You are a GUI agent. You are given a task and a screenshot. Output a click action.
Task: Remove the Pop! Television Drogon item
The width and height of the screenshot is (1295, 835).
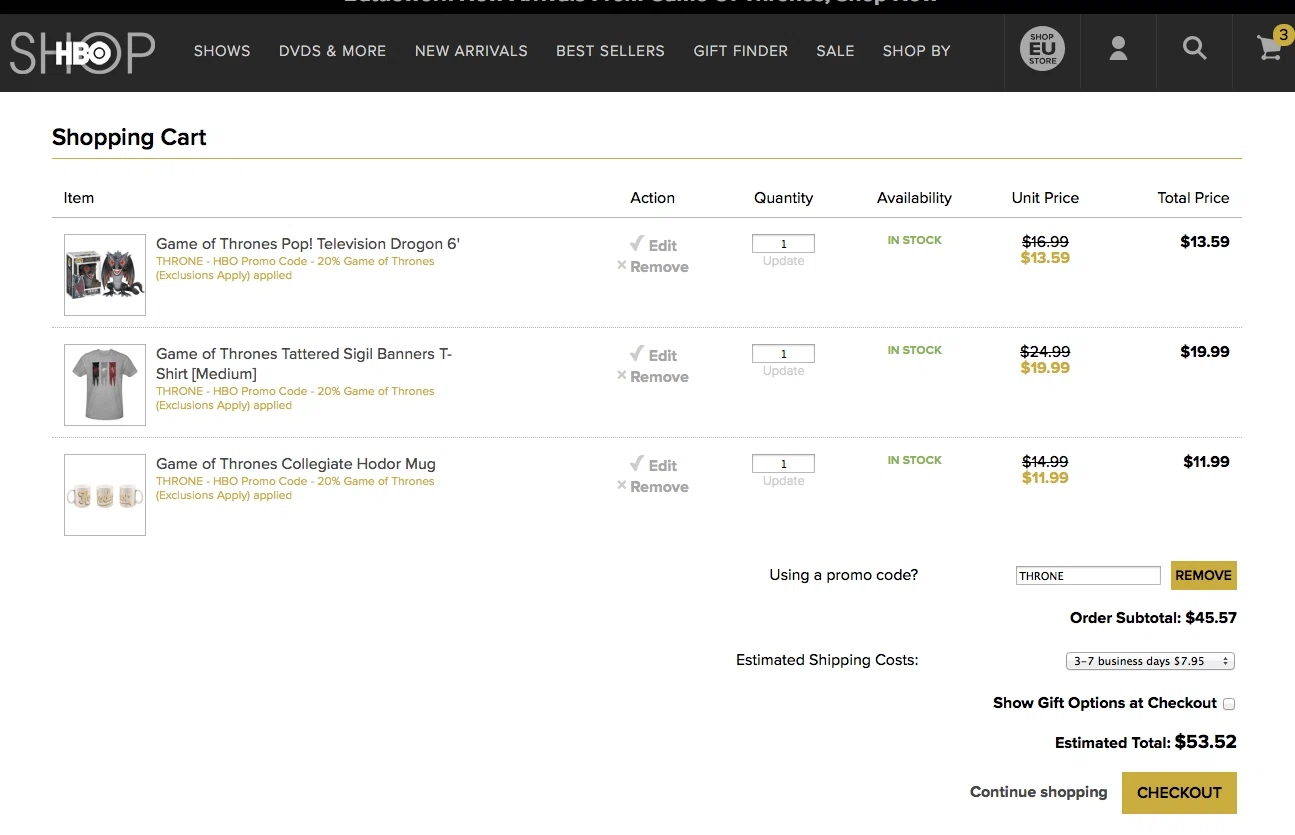(x=653, y=267)
